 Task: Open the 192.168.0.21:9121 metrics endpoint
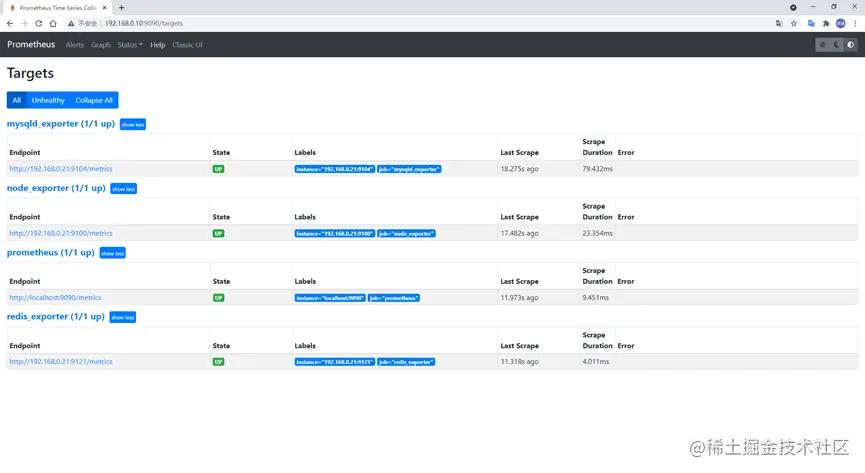pos(61,362)
